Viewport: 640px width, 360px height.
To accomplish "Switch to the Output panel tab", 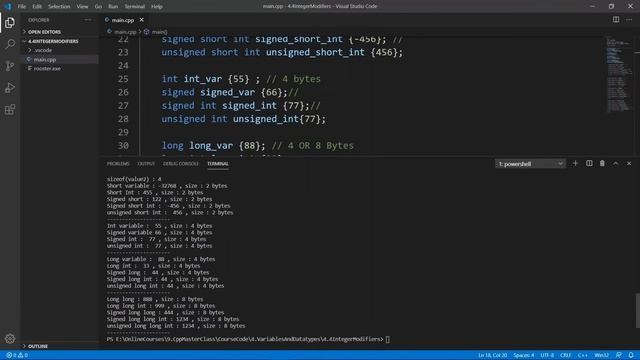I will 146,164.
